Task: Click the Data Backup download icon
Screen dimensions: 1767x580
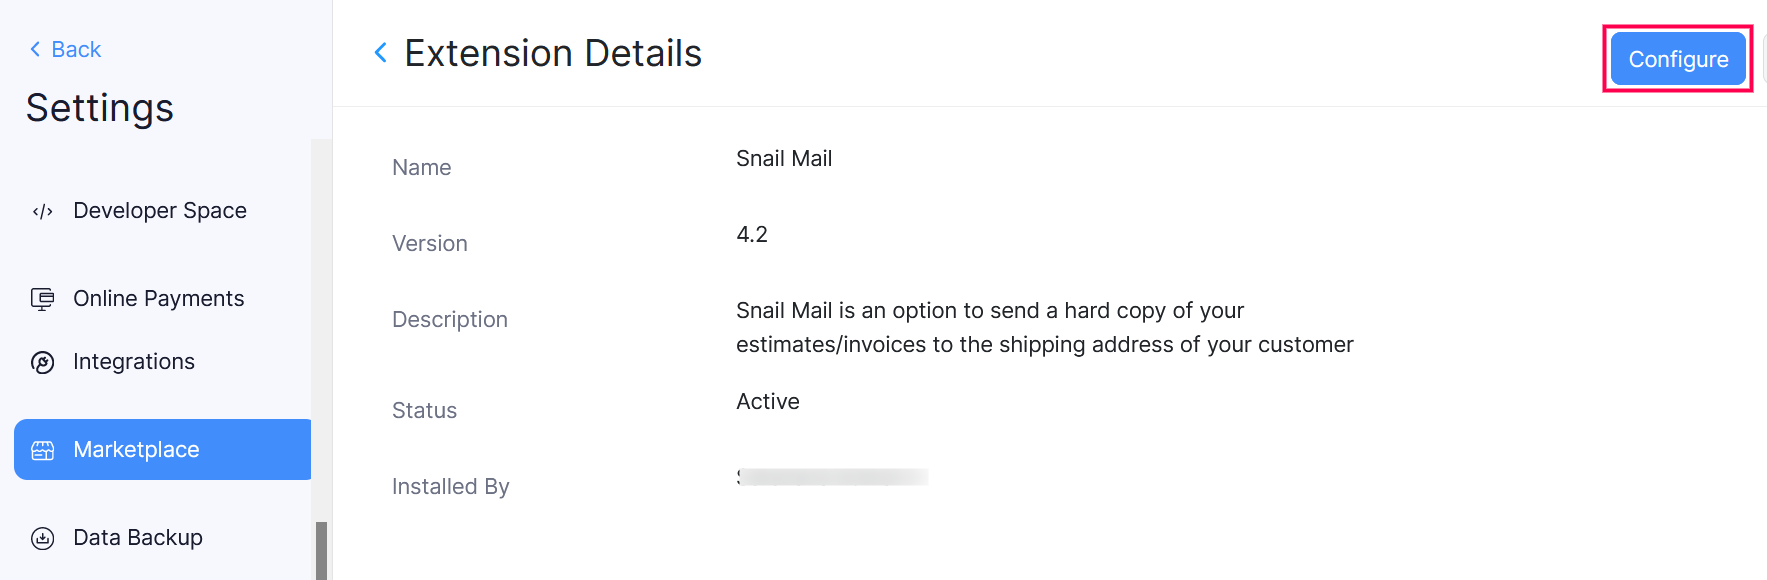Action: [x=42, y=538]
